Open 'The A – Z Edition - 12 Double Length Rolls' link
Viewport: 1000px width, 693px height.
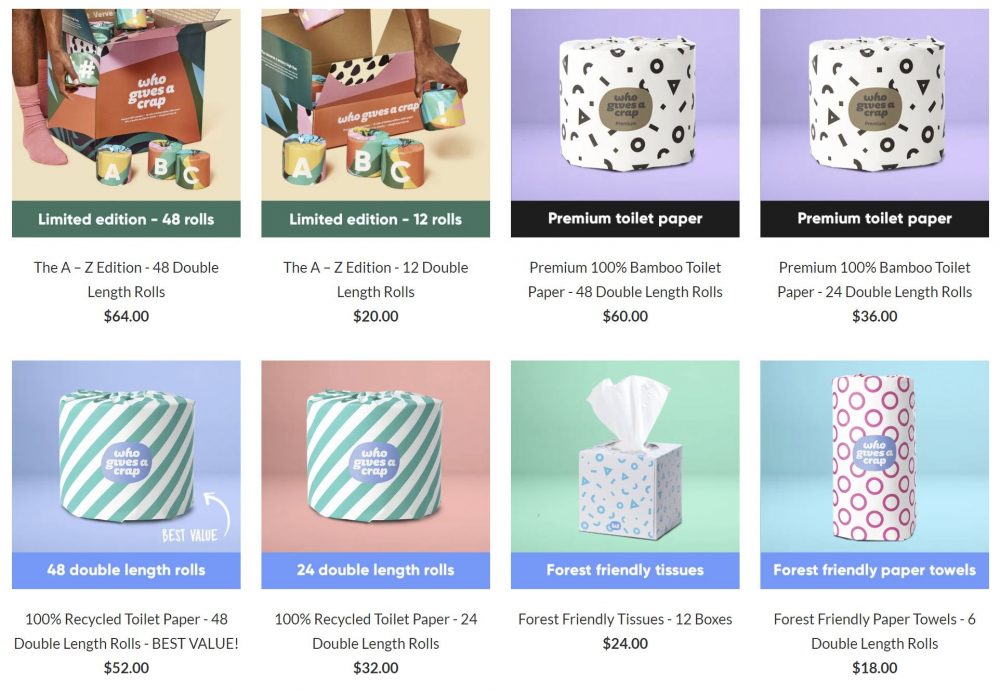coord(375,279)
